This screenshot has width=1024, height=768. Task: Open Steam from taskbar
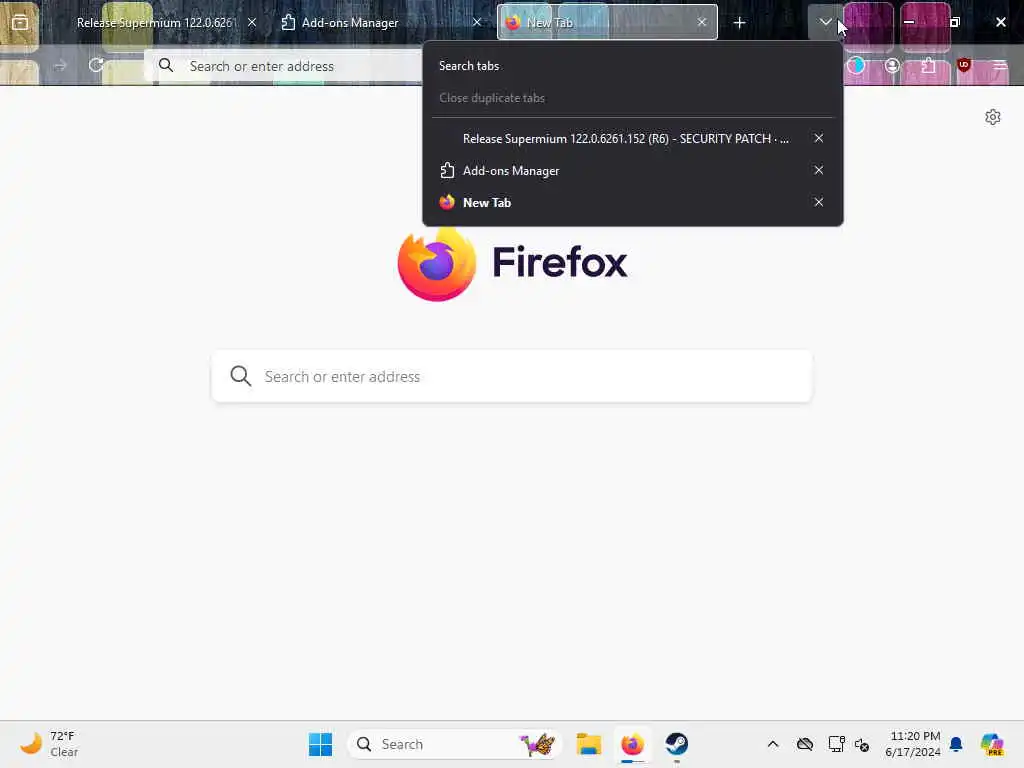coord(677,744)
